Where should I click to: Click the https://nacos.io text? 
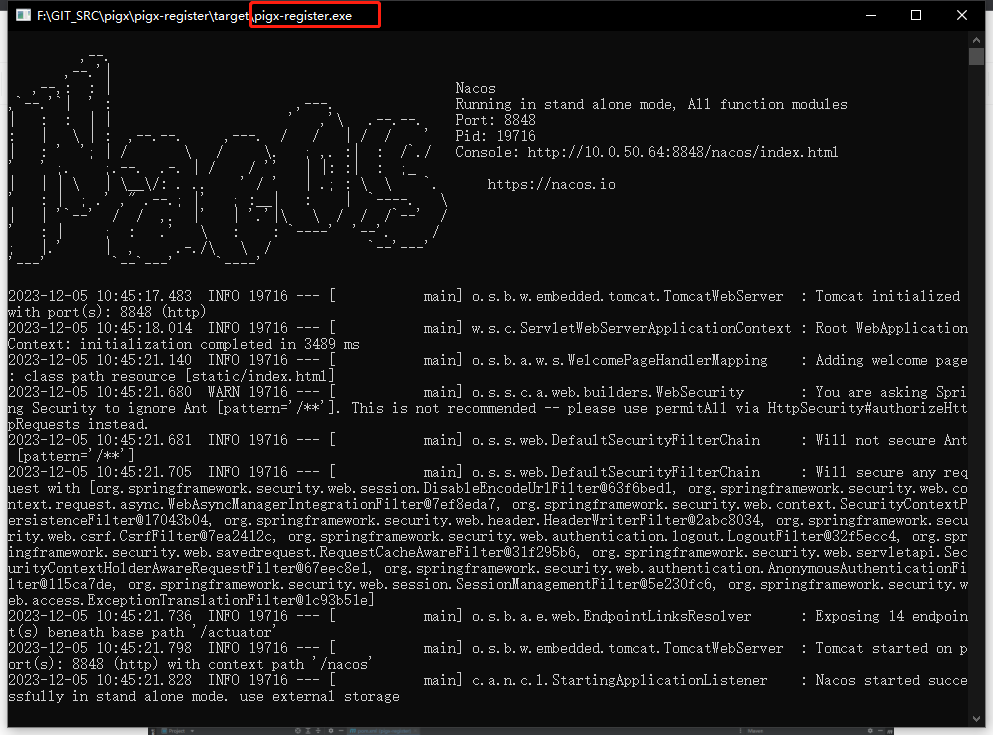coord(551,185)
